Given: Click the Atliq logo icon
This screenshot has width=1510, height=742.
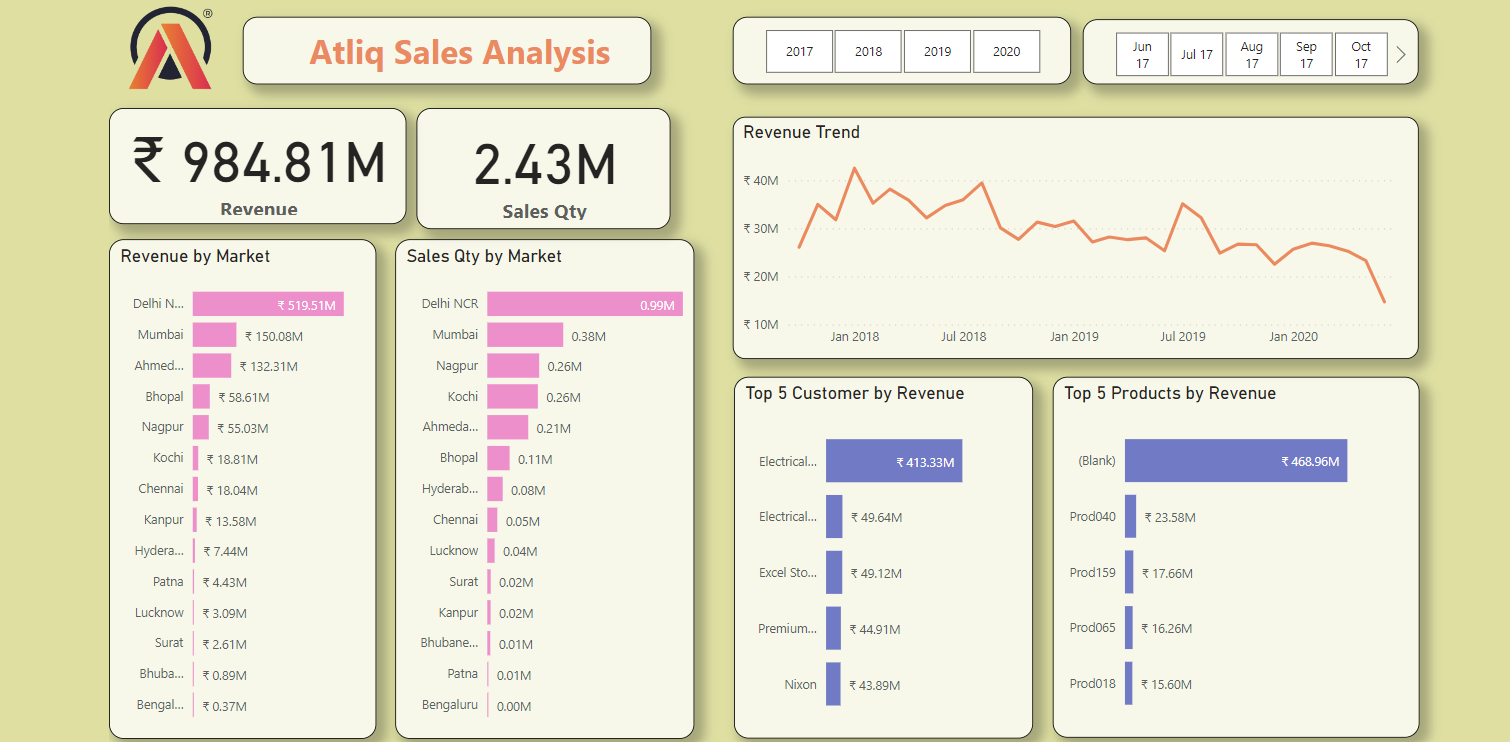Looking at the screenshot, I should tap(170, 50).
